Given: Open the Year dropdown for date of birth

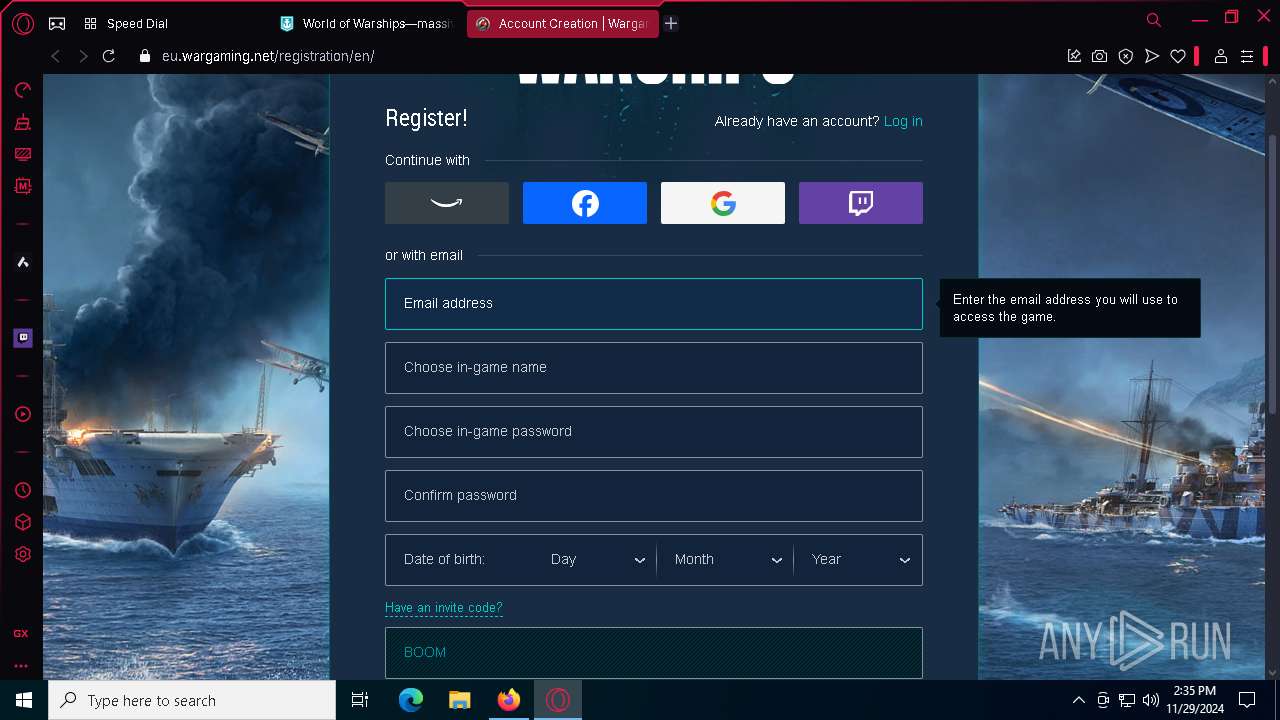Looking at the screenshot, I should click(x=860, y=560).
